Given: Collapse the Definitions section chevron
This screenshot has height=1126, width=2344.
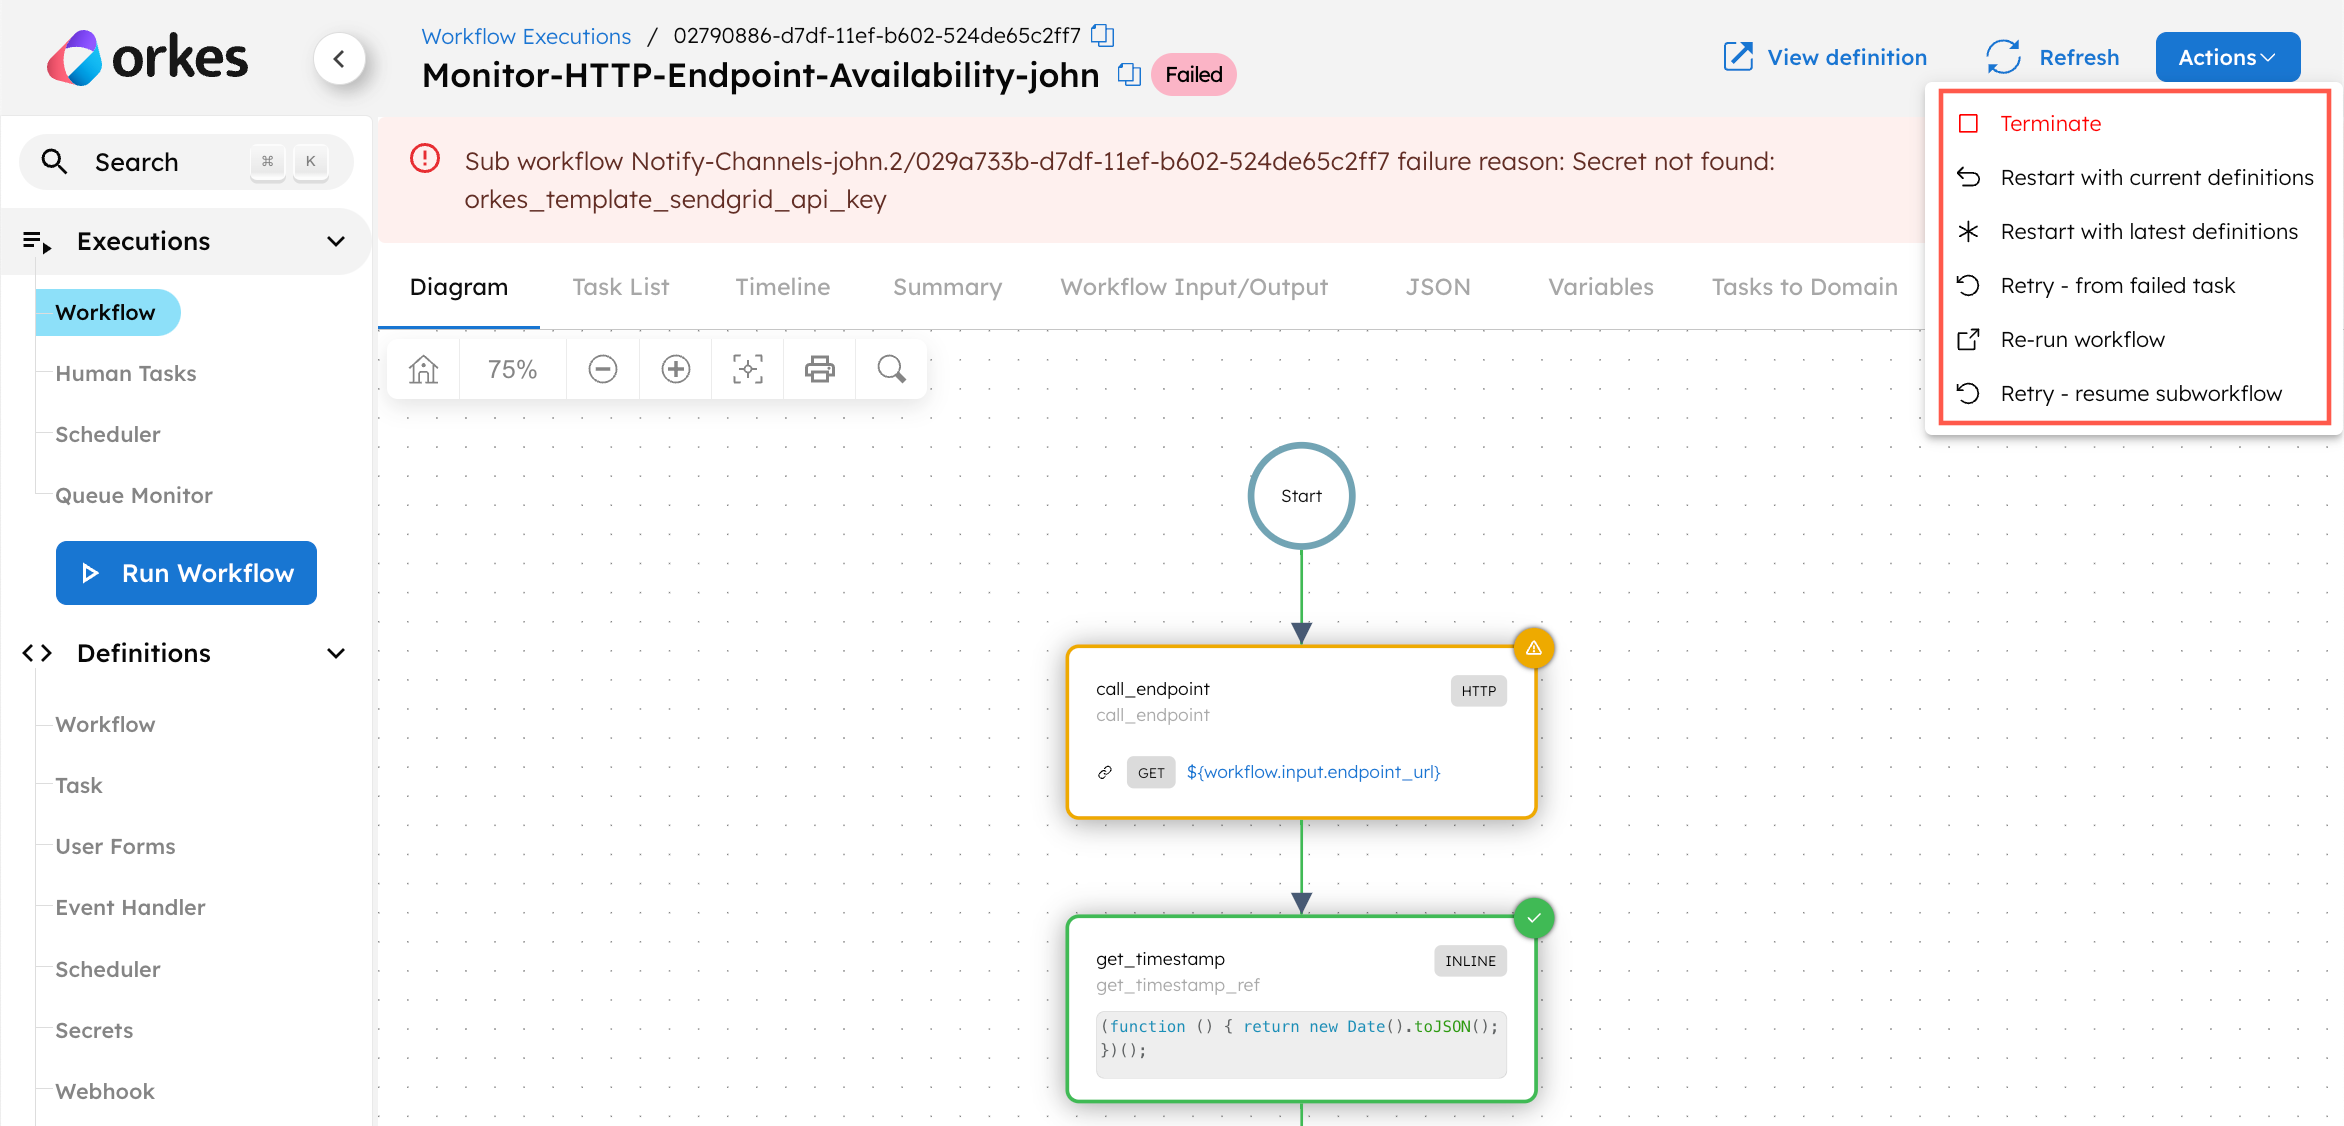Looking at the screenshot, I should (x=336, y=653).
